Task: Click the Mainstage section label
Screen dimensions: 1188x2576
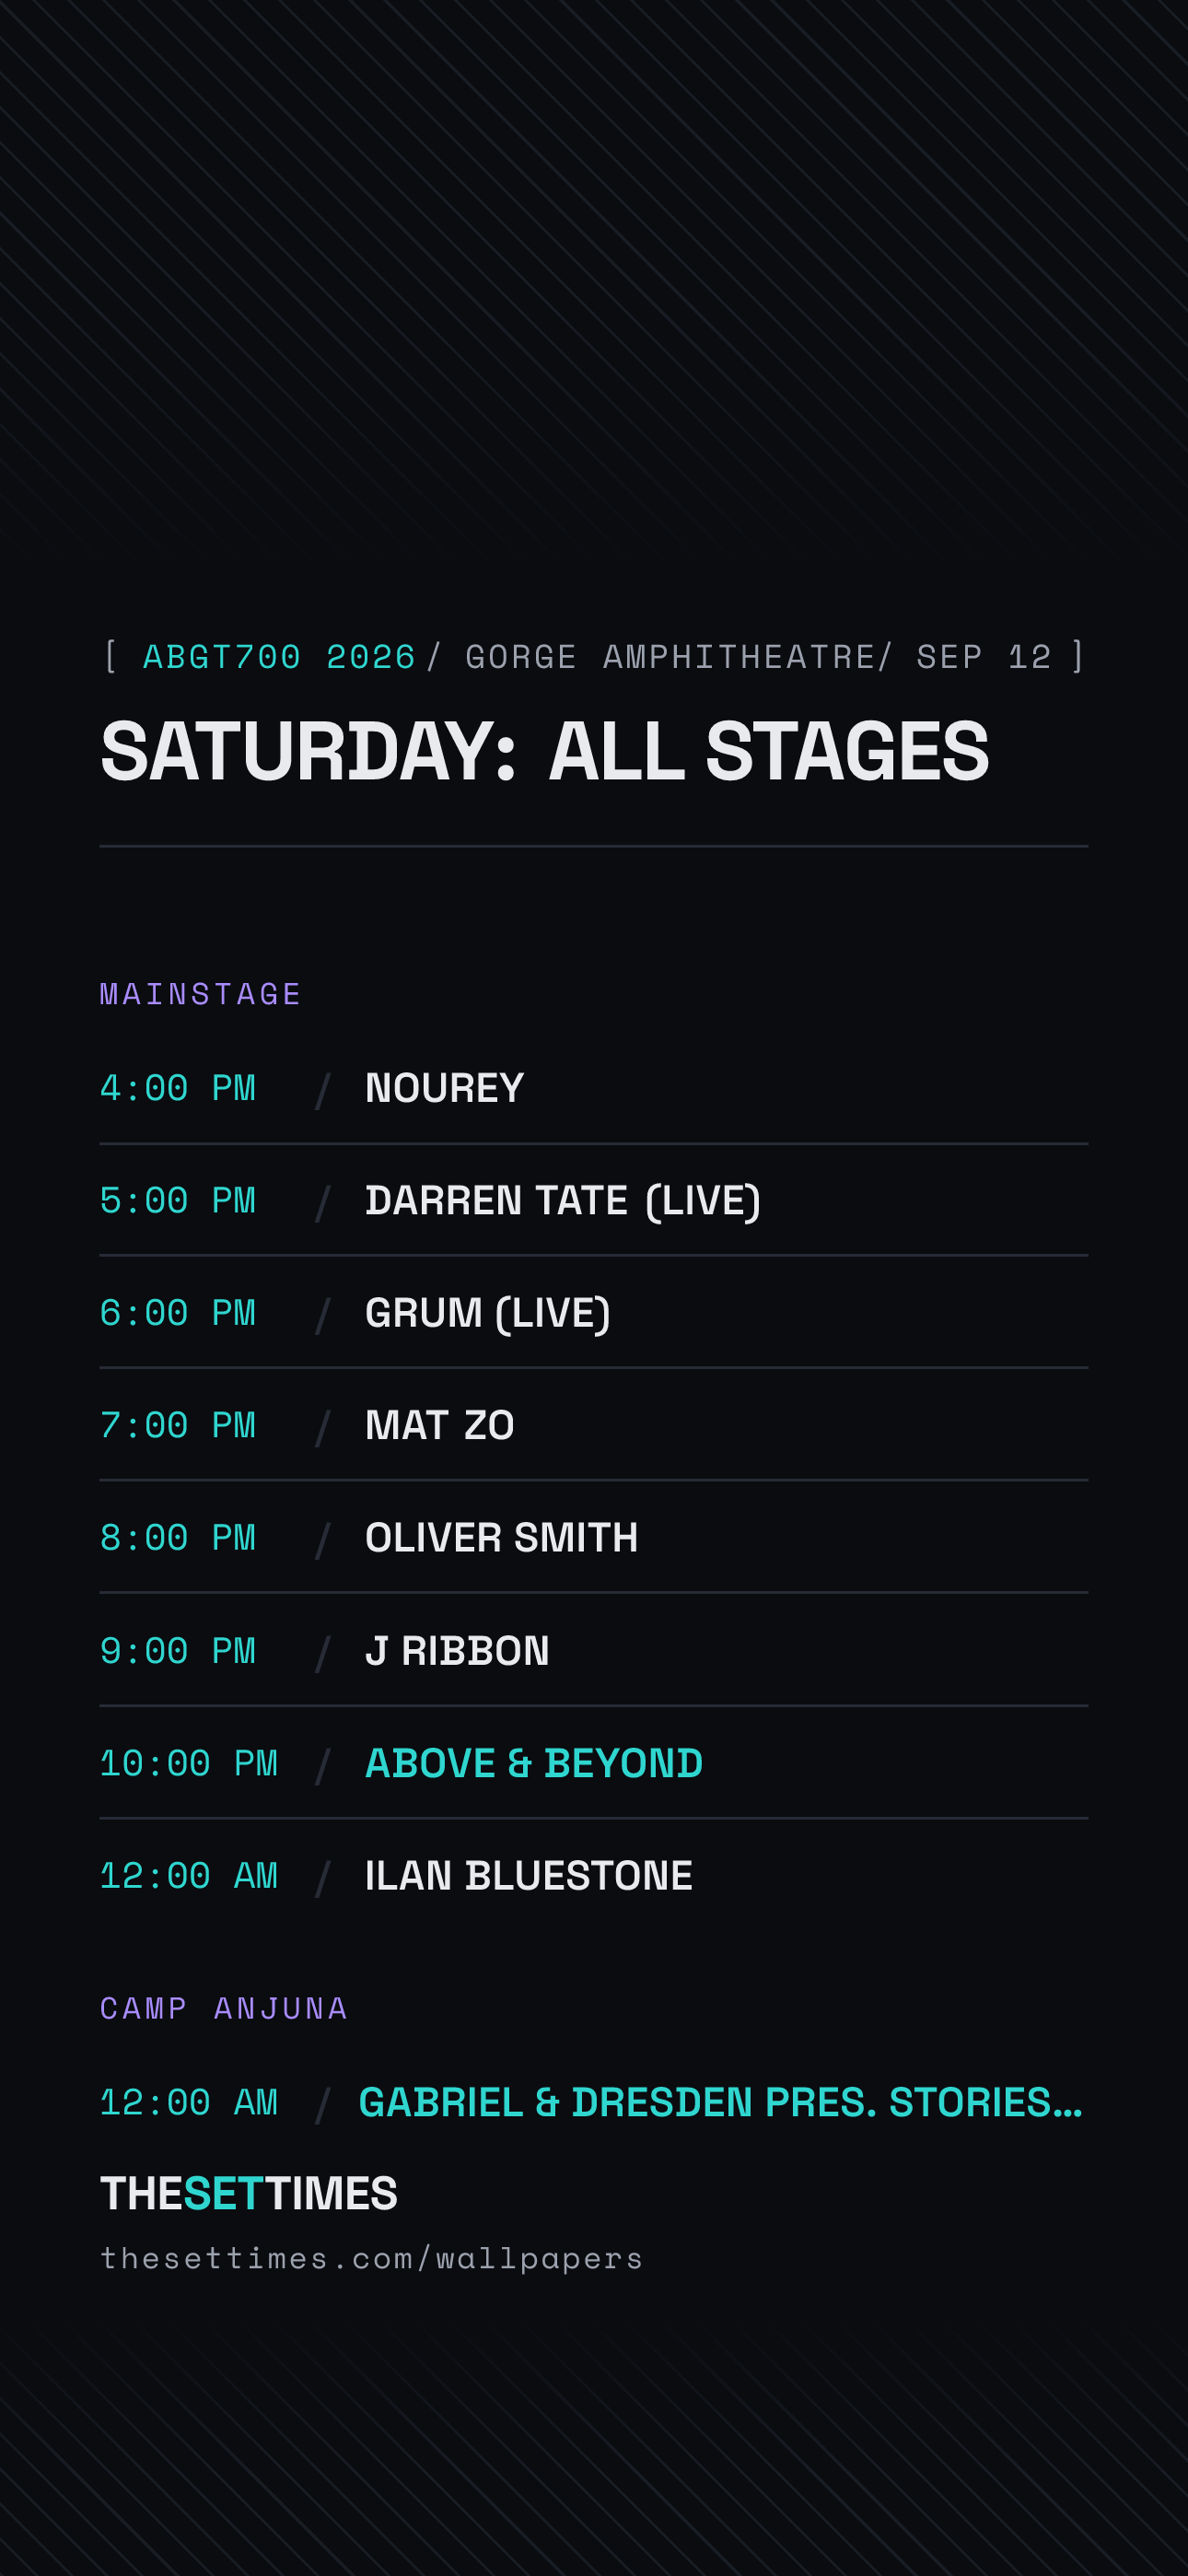Action: (200, 994)
